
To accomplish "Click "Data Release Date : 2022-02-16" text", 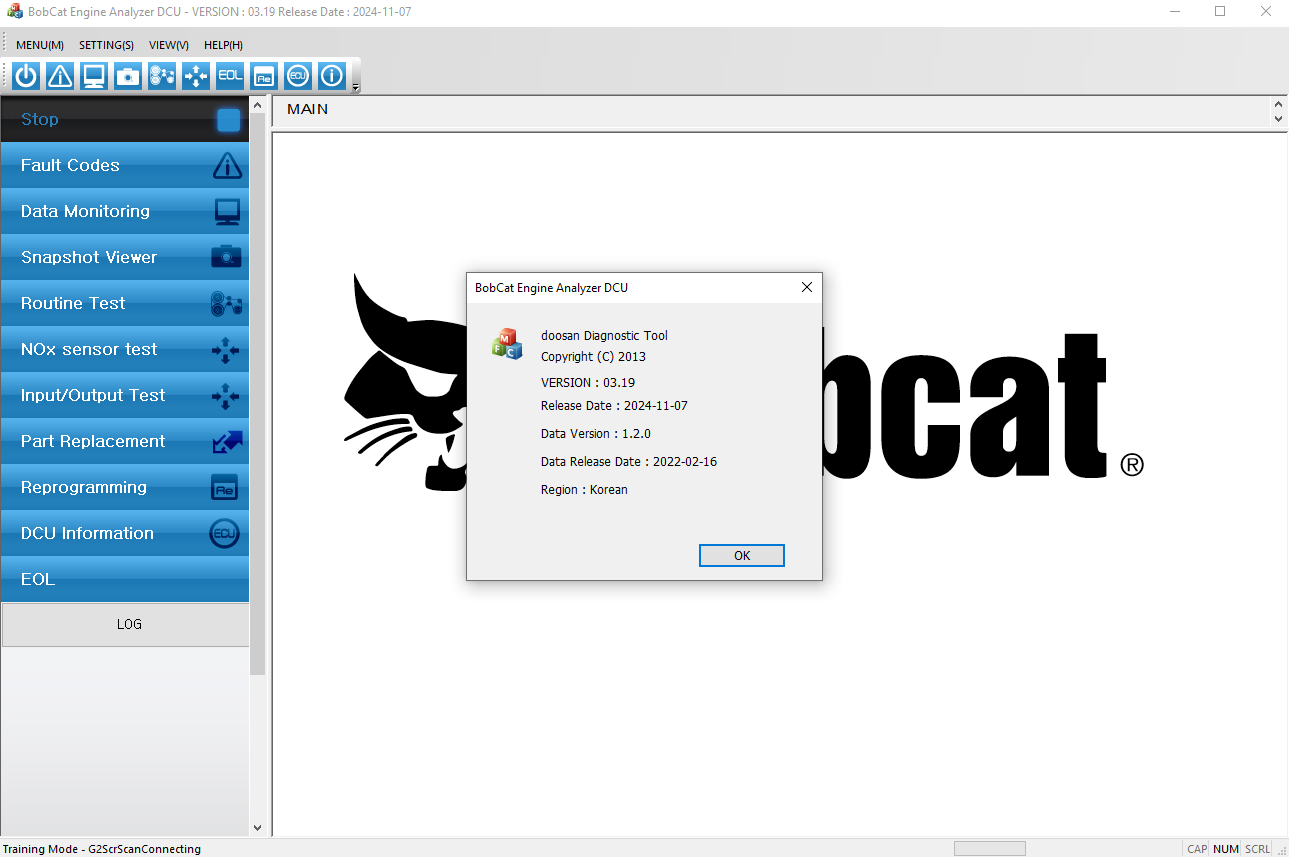I will (629, 462).
